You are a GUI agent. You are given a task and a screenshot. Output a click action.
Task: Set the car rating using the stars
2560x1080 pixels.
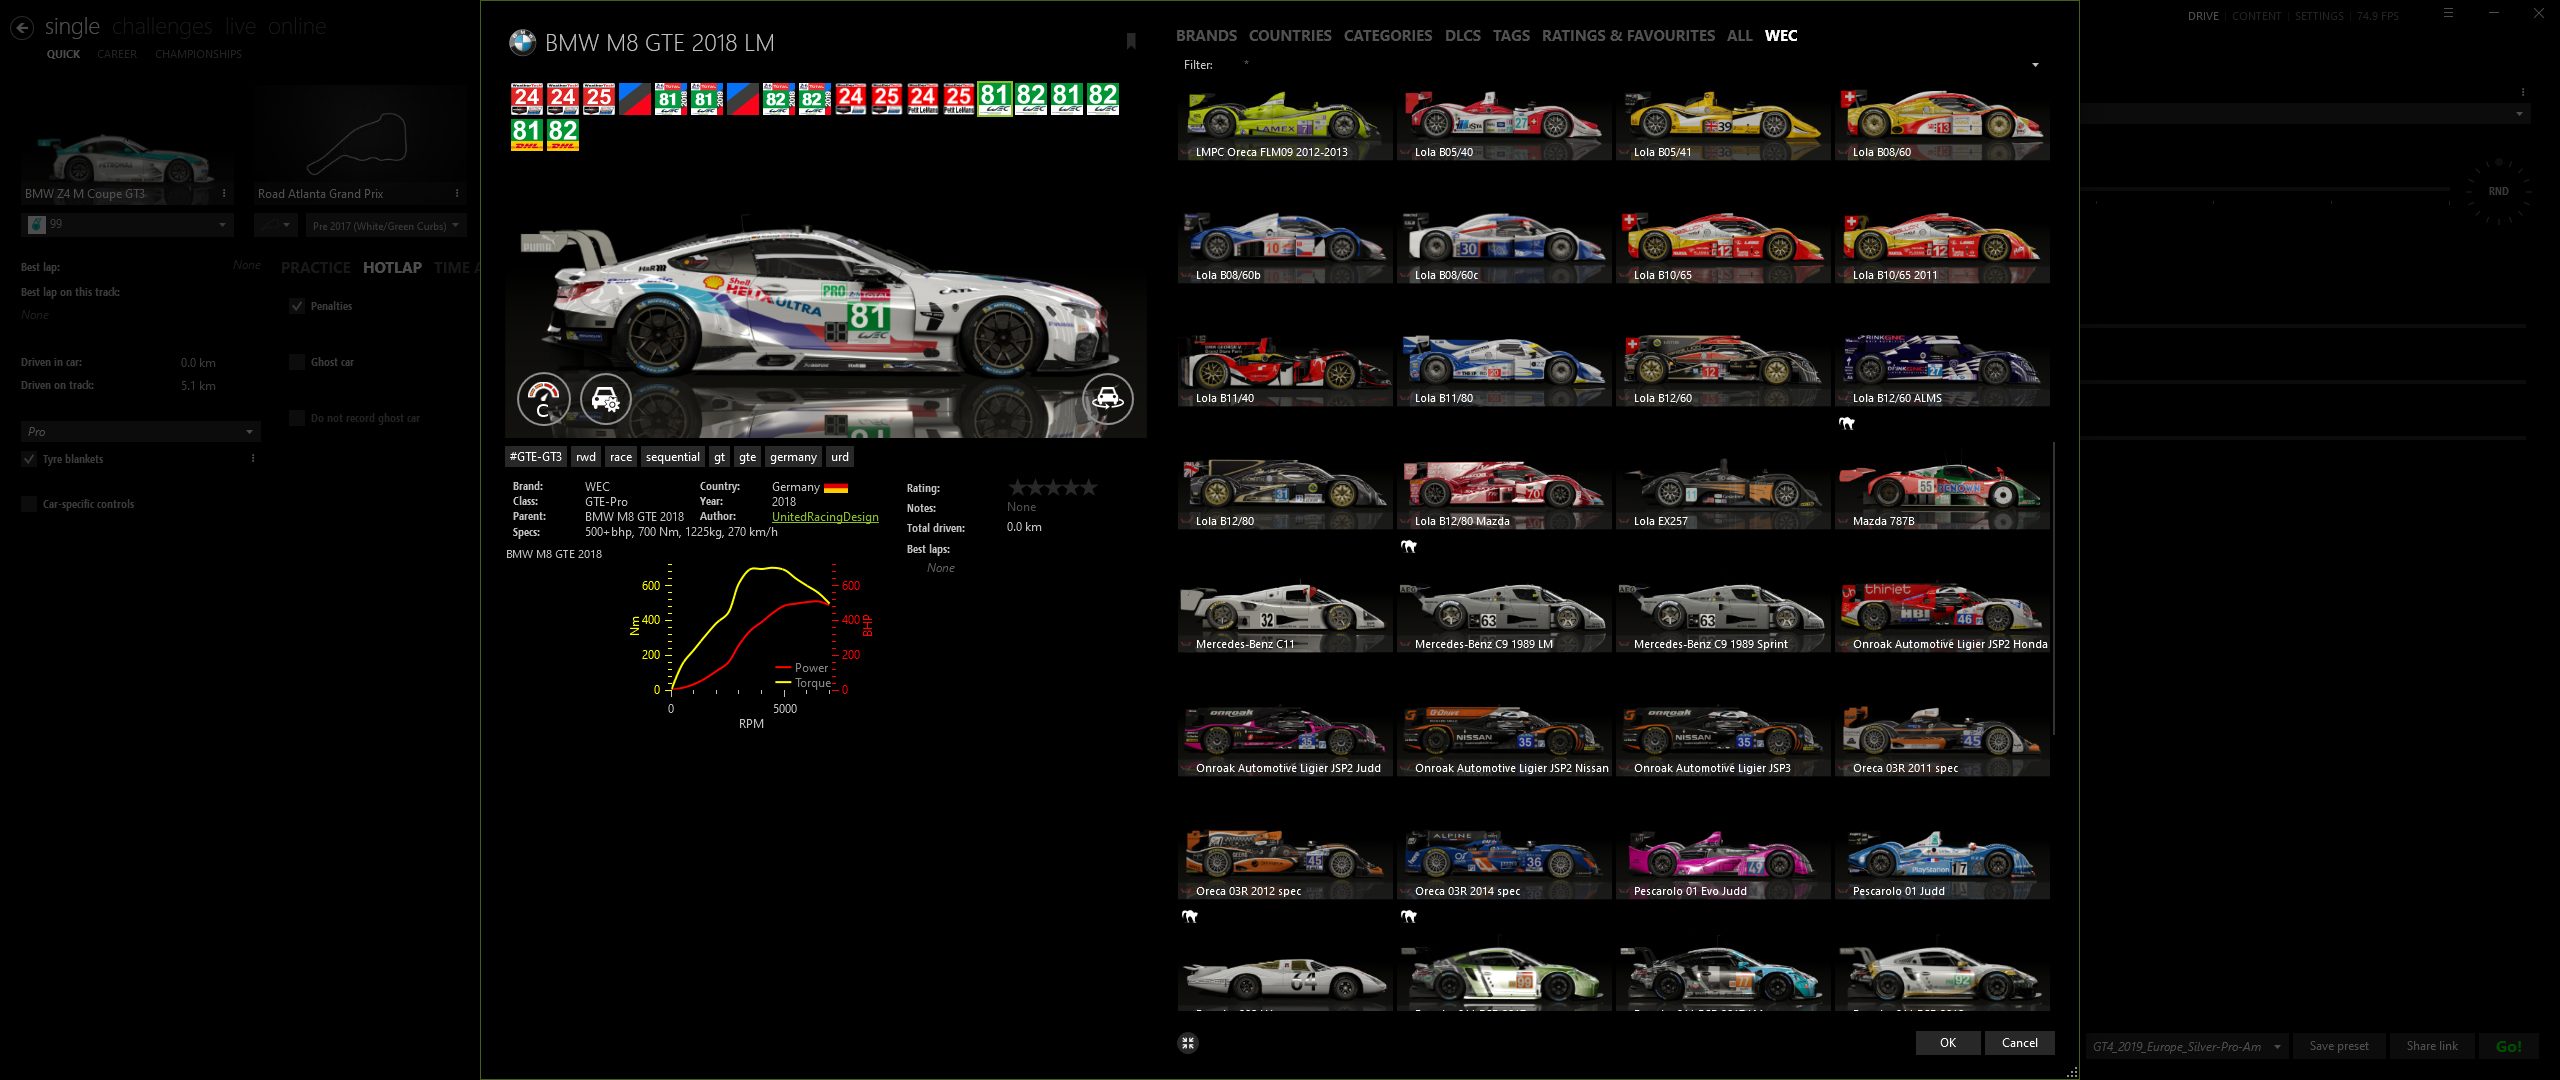(1053, 488)
